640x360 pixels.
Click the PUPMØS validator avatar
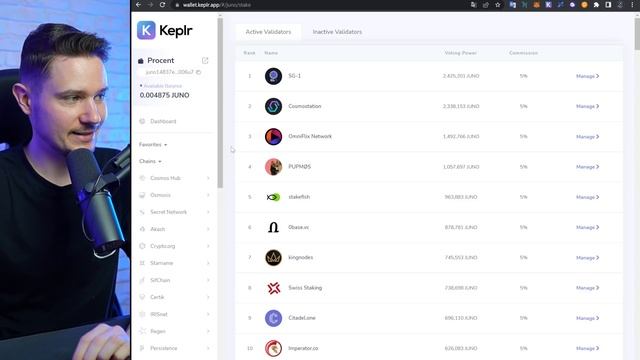pos(273,167)
